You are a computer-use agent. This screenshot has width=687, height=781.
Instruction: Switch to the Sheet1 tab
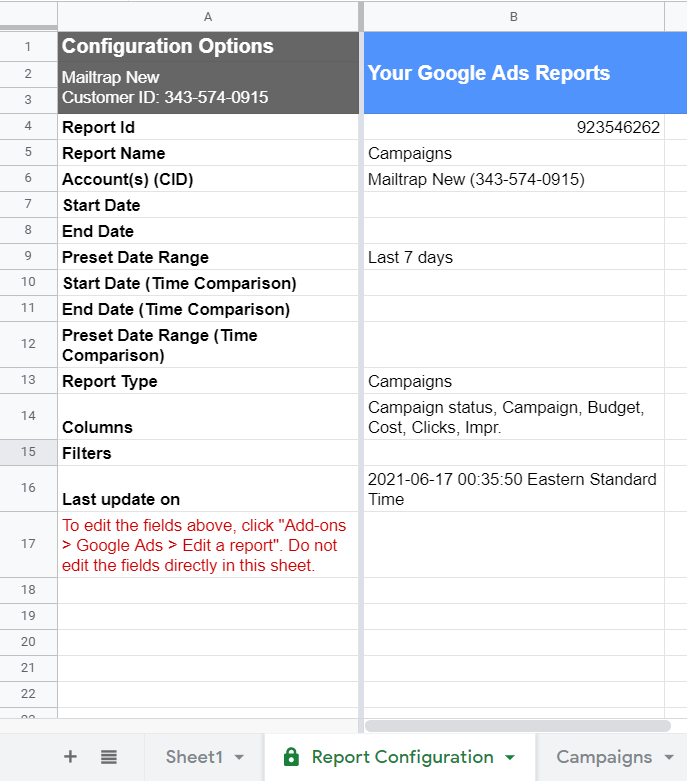pos(194,757)
